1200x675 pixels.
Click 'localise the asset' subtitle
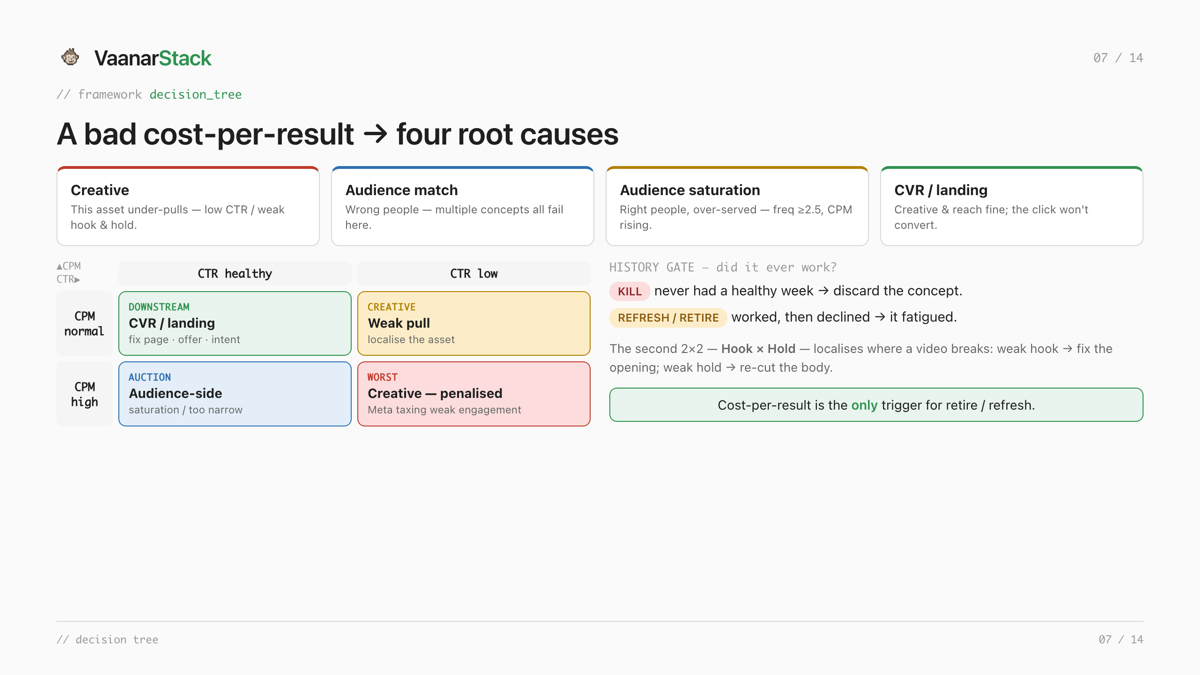click(x=411, y=340)
